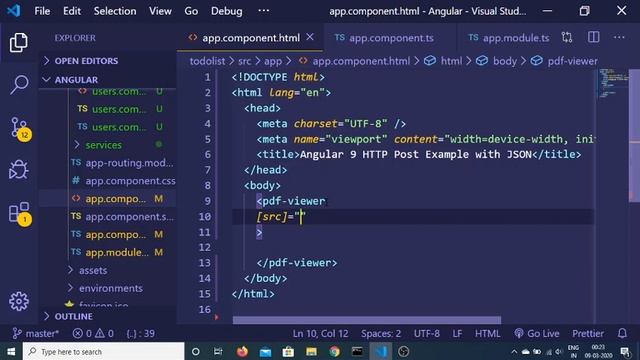Click pdf-viewer in the breadcrumb
The height and width of the screenshot is (360, 640).
point(572,61)
